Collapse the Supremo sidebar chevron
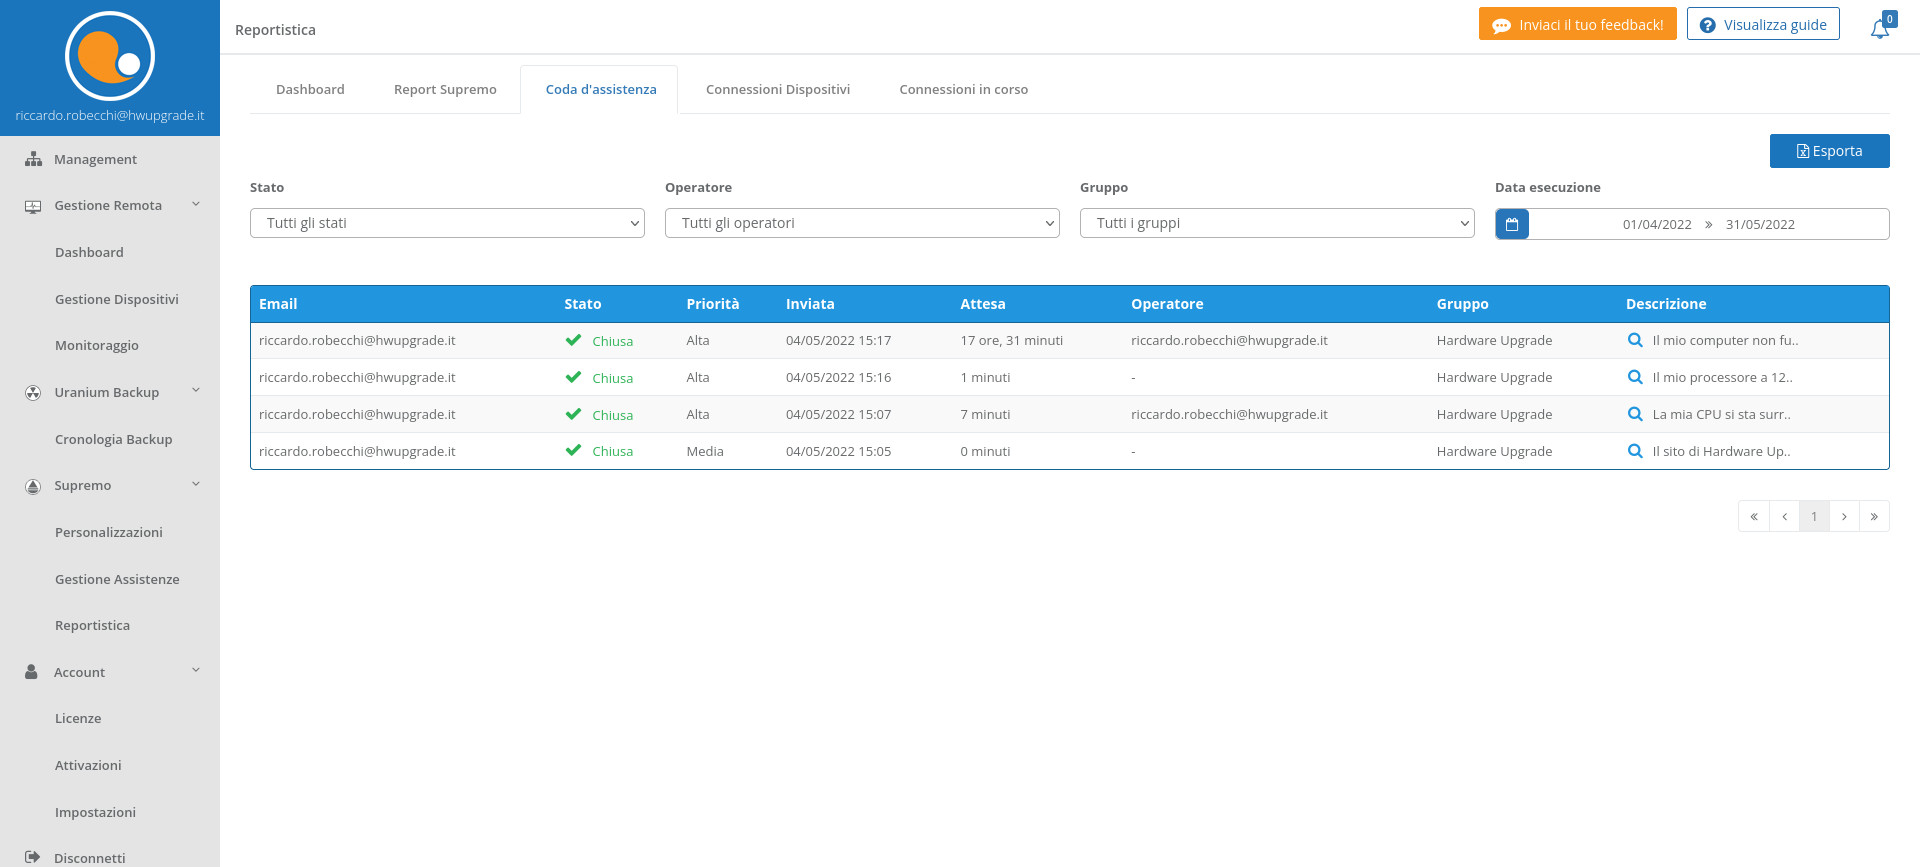The width and height of the screenshot is (1920, 867). coord(196,484)
